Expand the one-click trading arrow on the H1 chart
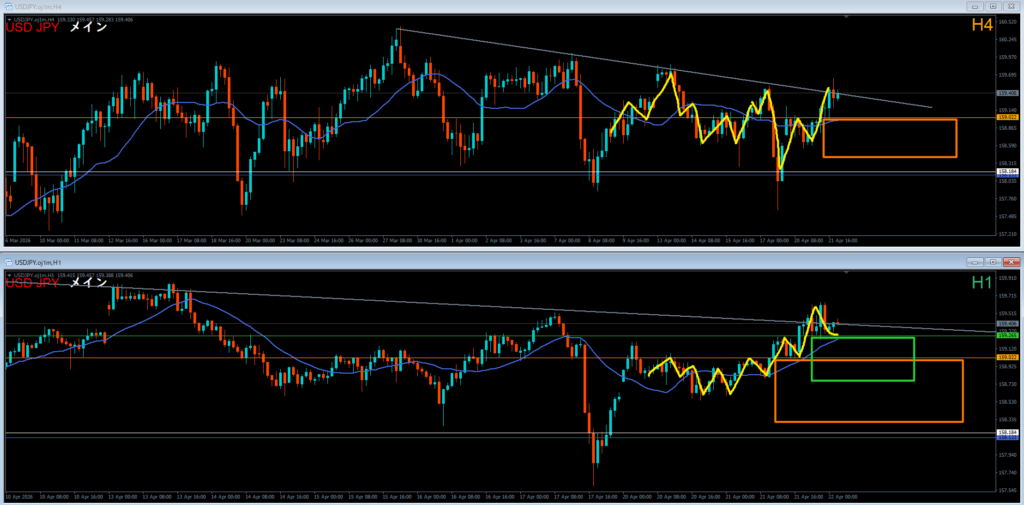This screenshot has width=1024, height=505. (x=8, y=274)
